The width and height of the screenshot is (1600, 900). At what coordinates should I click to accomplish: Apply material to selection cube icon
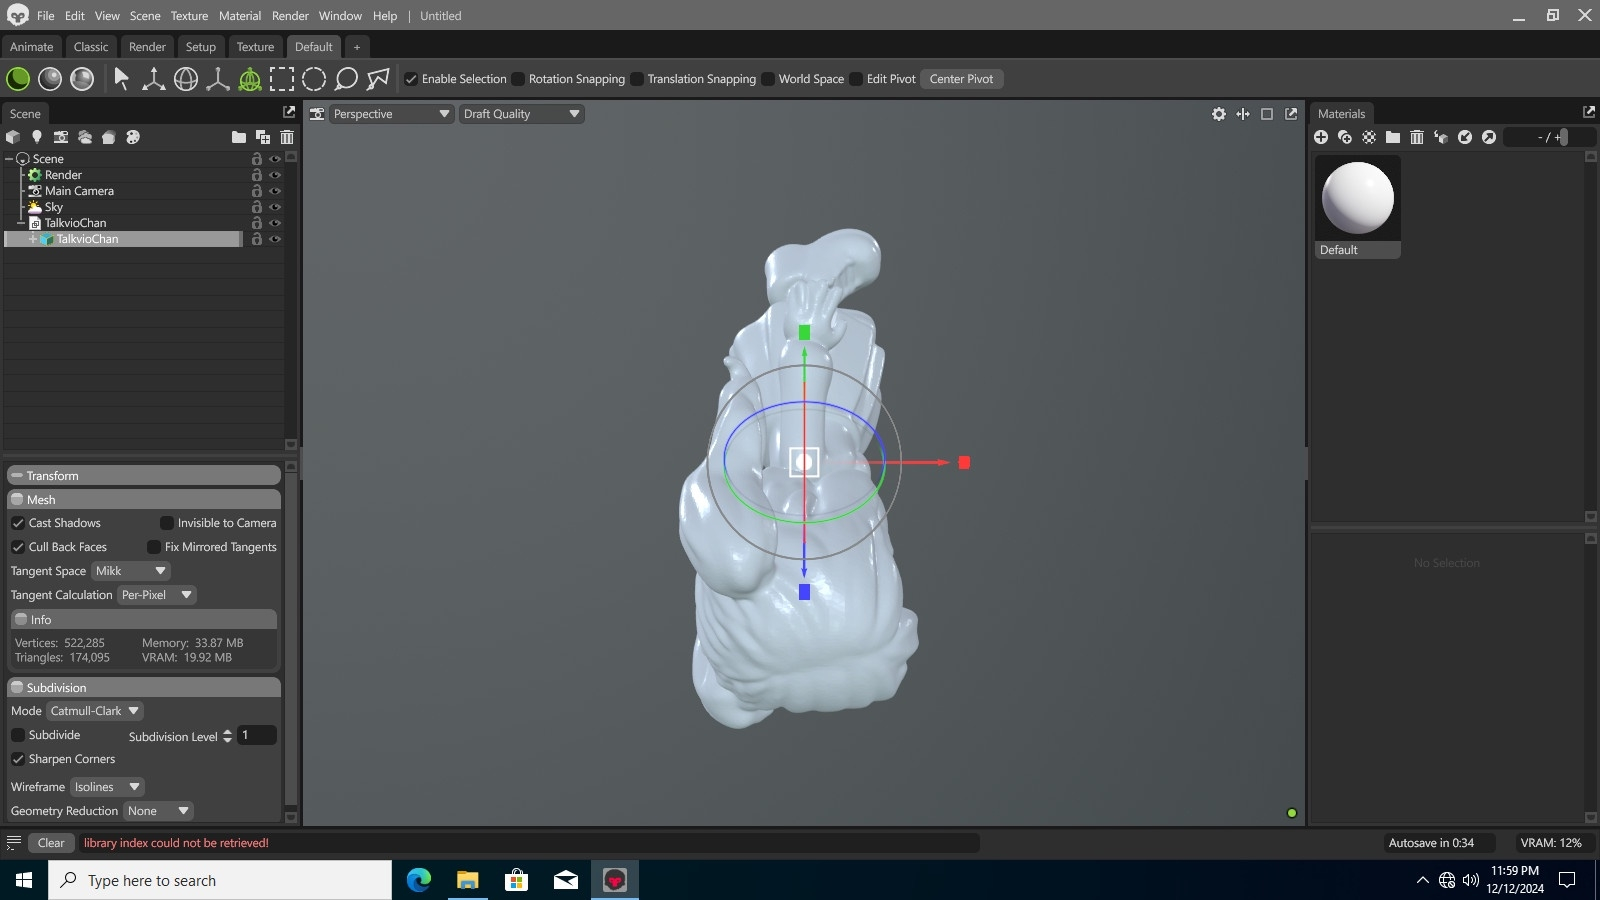pyautogui.click(x=1441, y=137)
